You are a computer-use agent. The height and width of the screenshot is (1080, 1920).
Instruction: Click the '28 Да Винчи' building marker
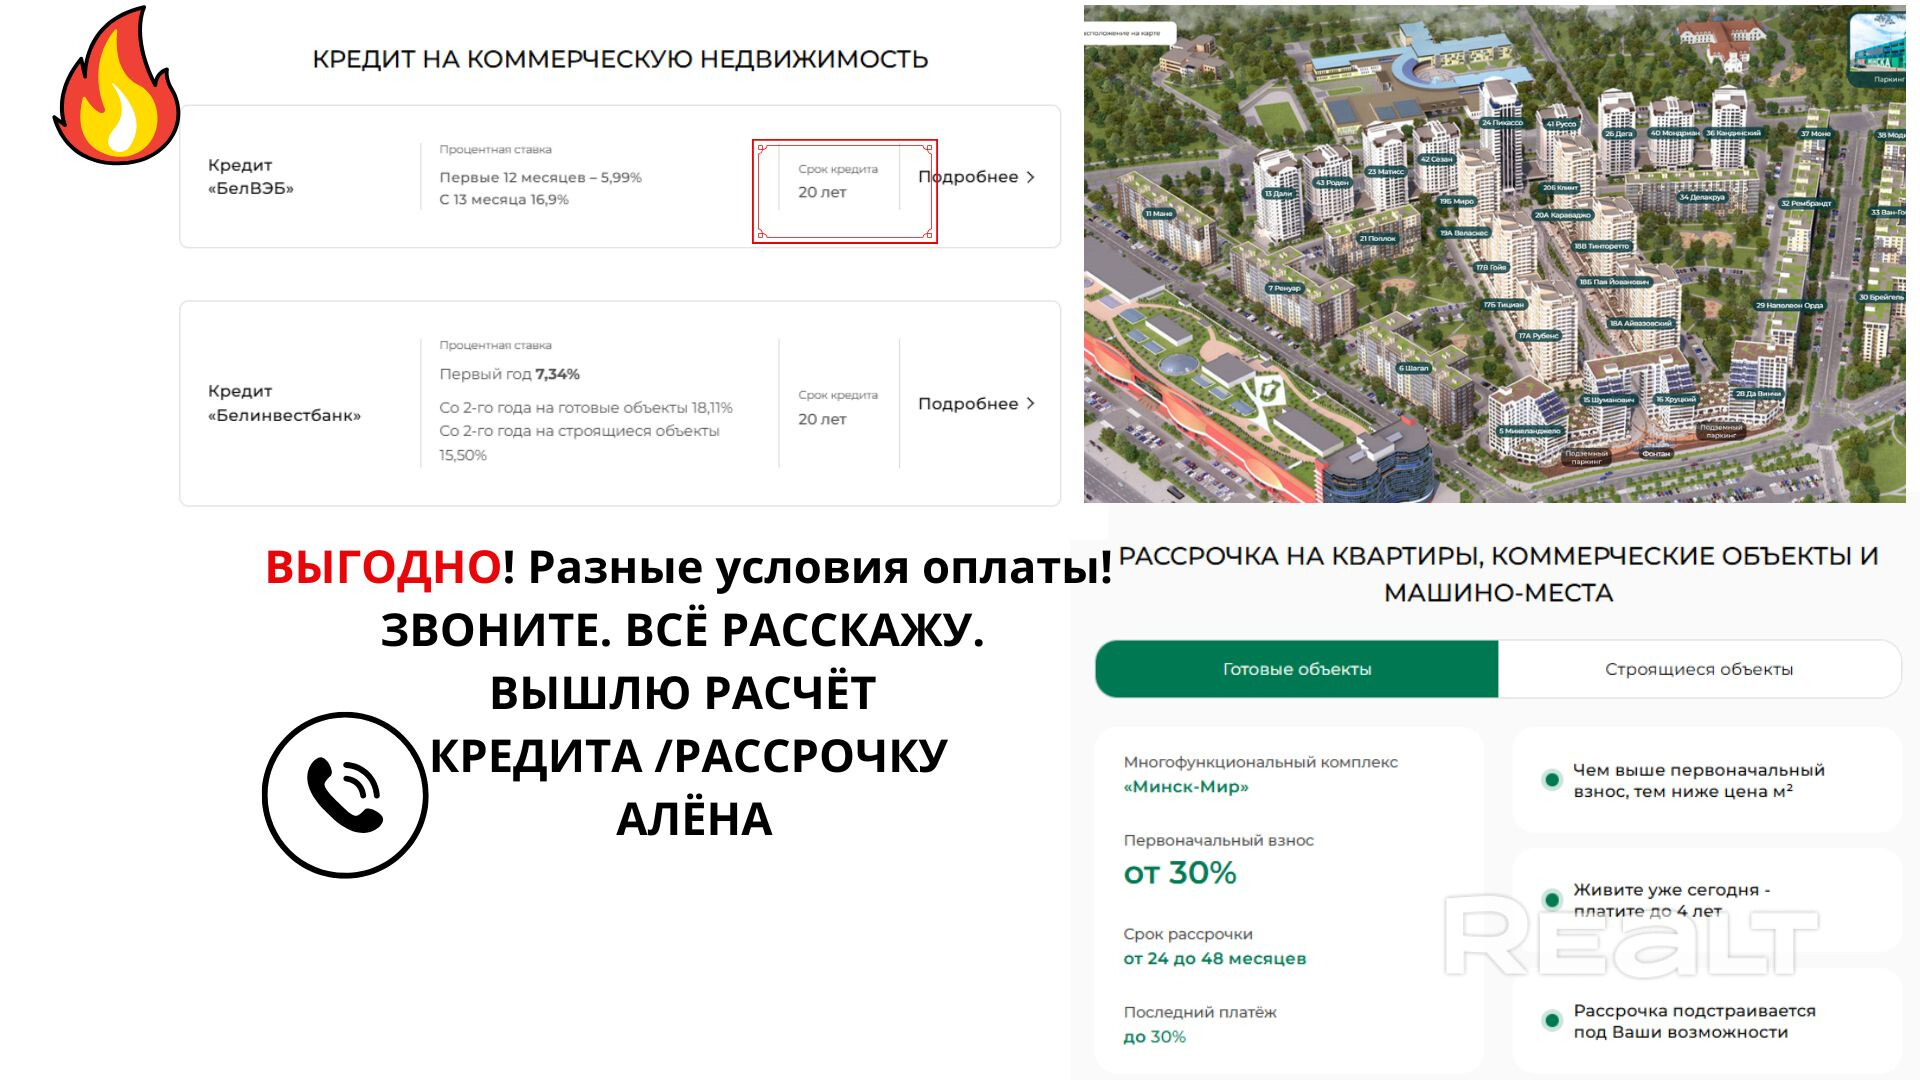pyautogui.click(x=1757, y=394)
